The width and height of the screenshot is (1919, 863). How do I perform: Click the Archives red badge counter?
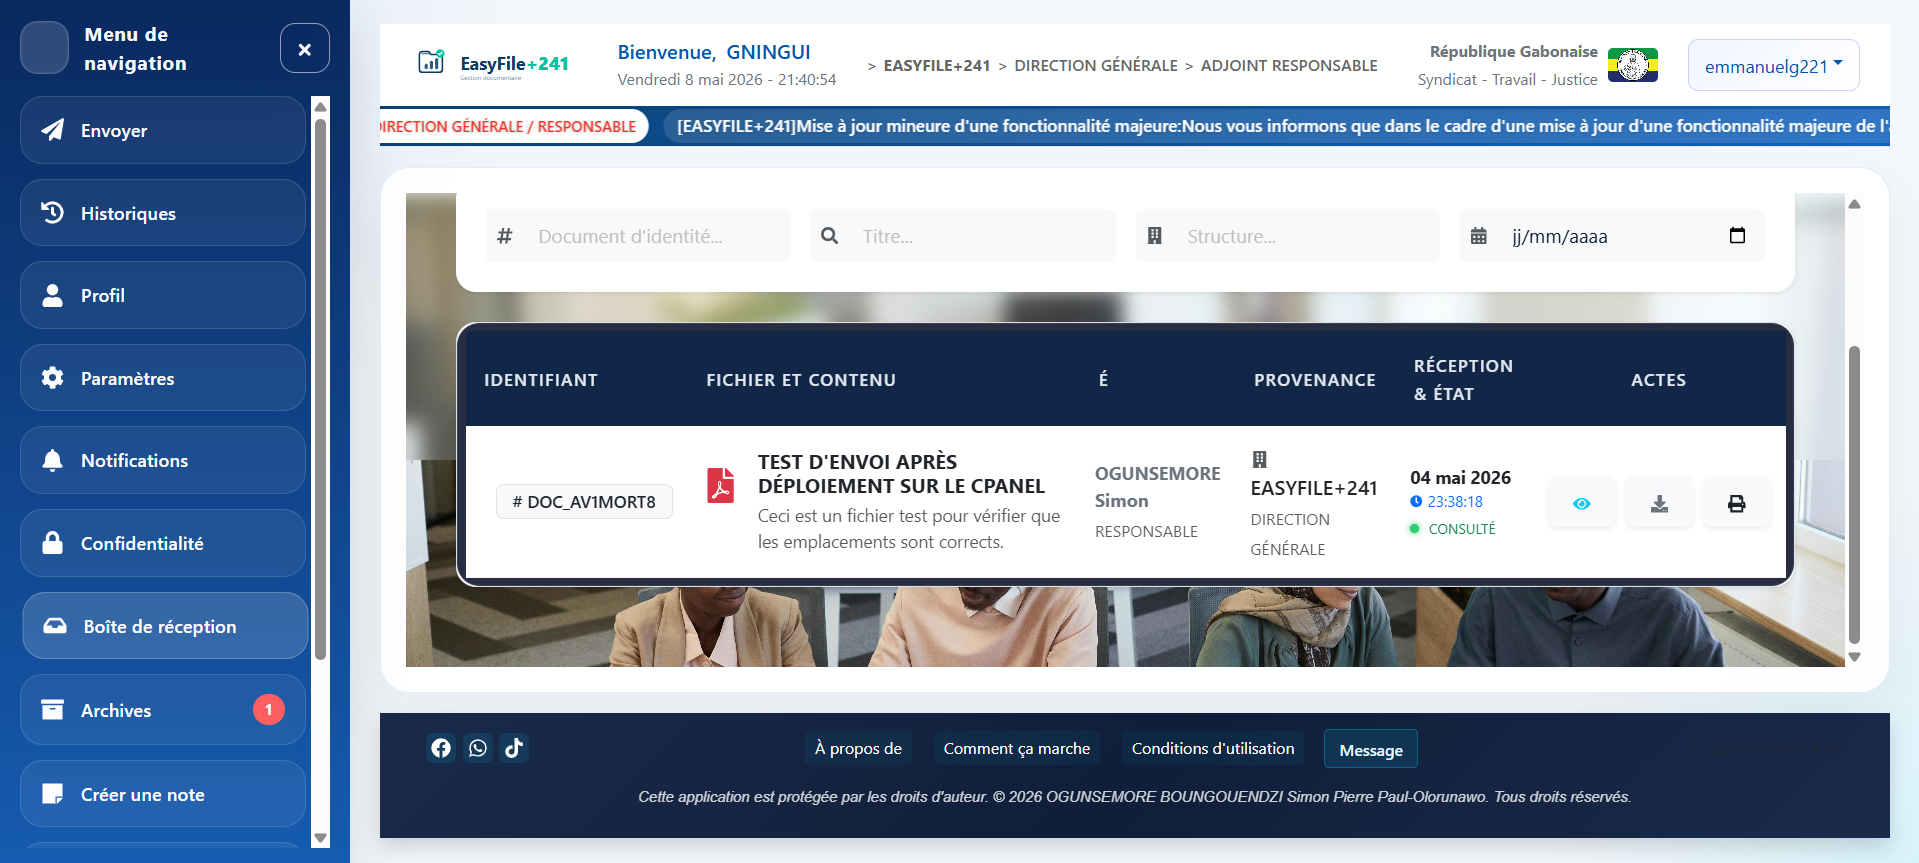tap(269, 710)
